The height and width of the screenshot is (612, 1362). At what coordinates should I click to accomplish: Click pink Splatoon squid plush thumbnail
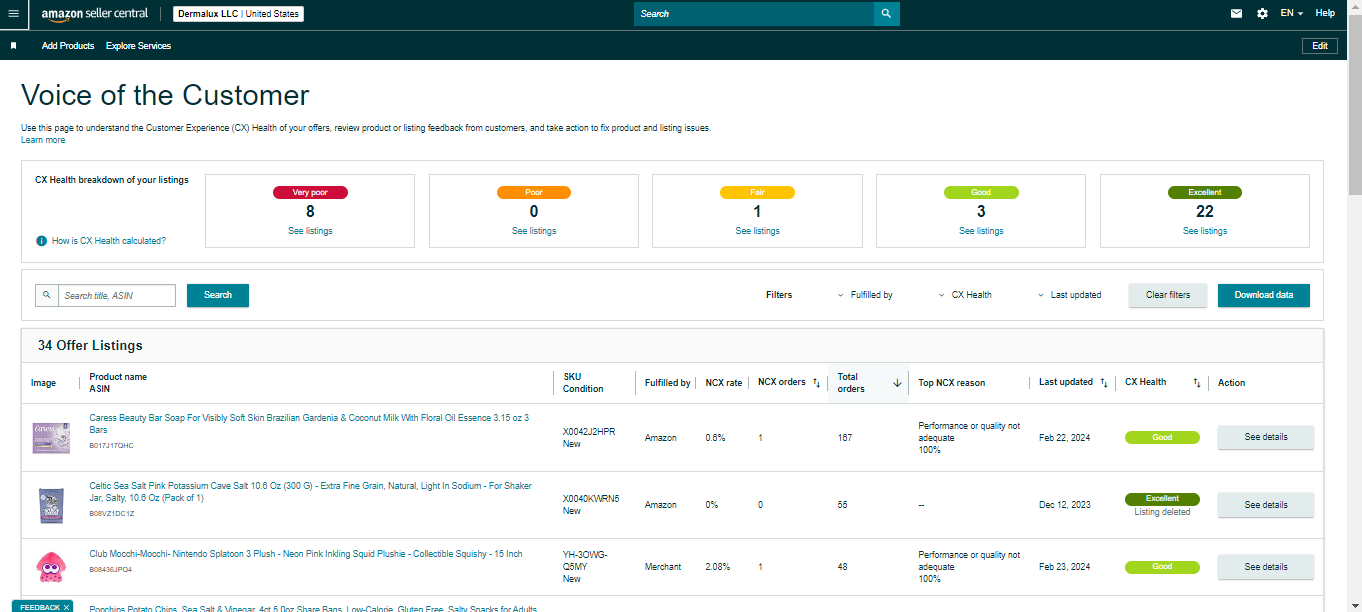point(51,567)
